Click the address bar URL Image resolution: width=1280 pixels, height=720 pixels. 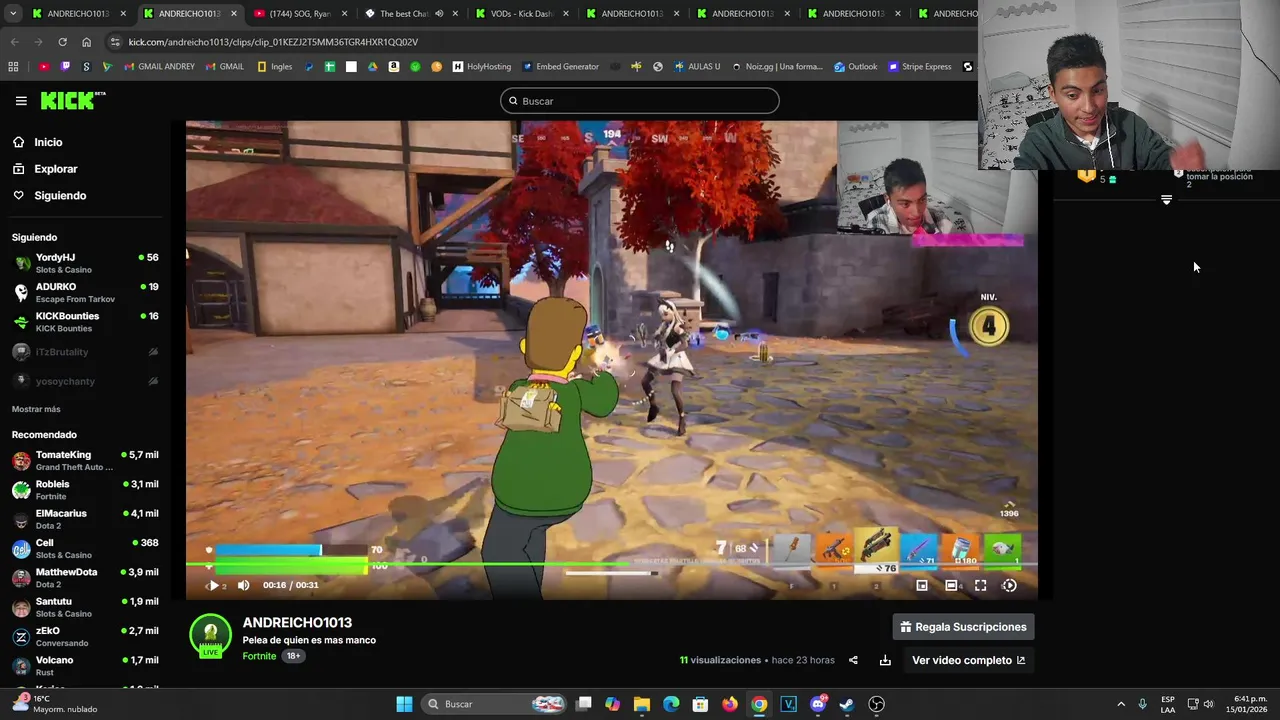[273, 42]
